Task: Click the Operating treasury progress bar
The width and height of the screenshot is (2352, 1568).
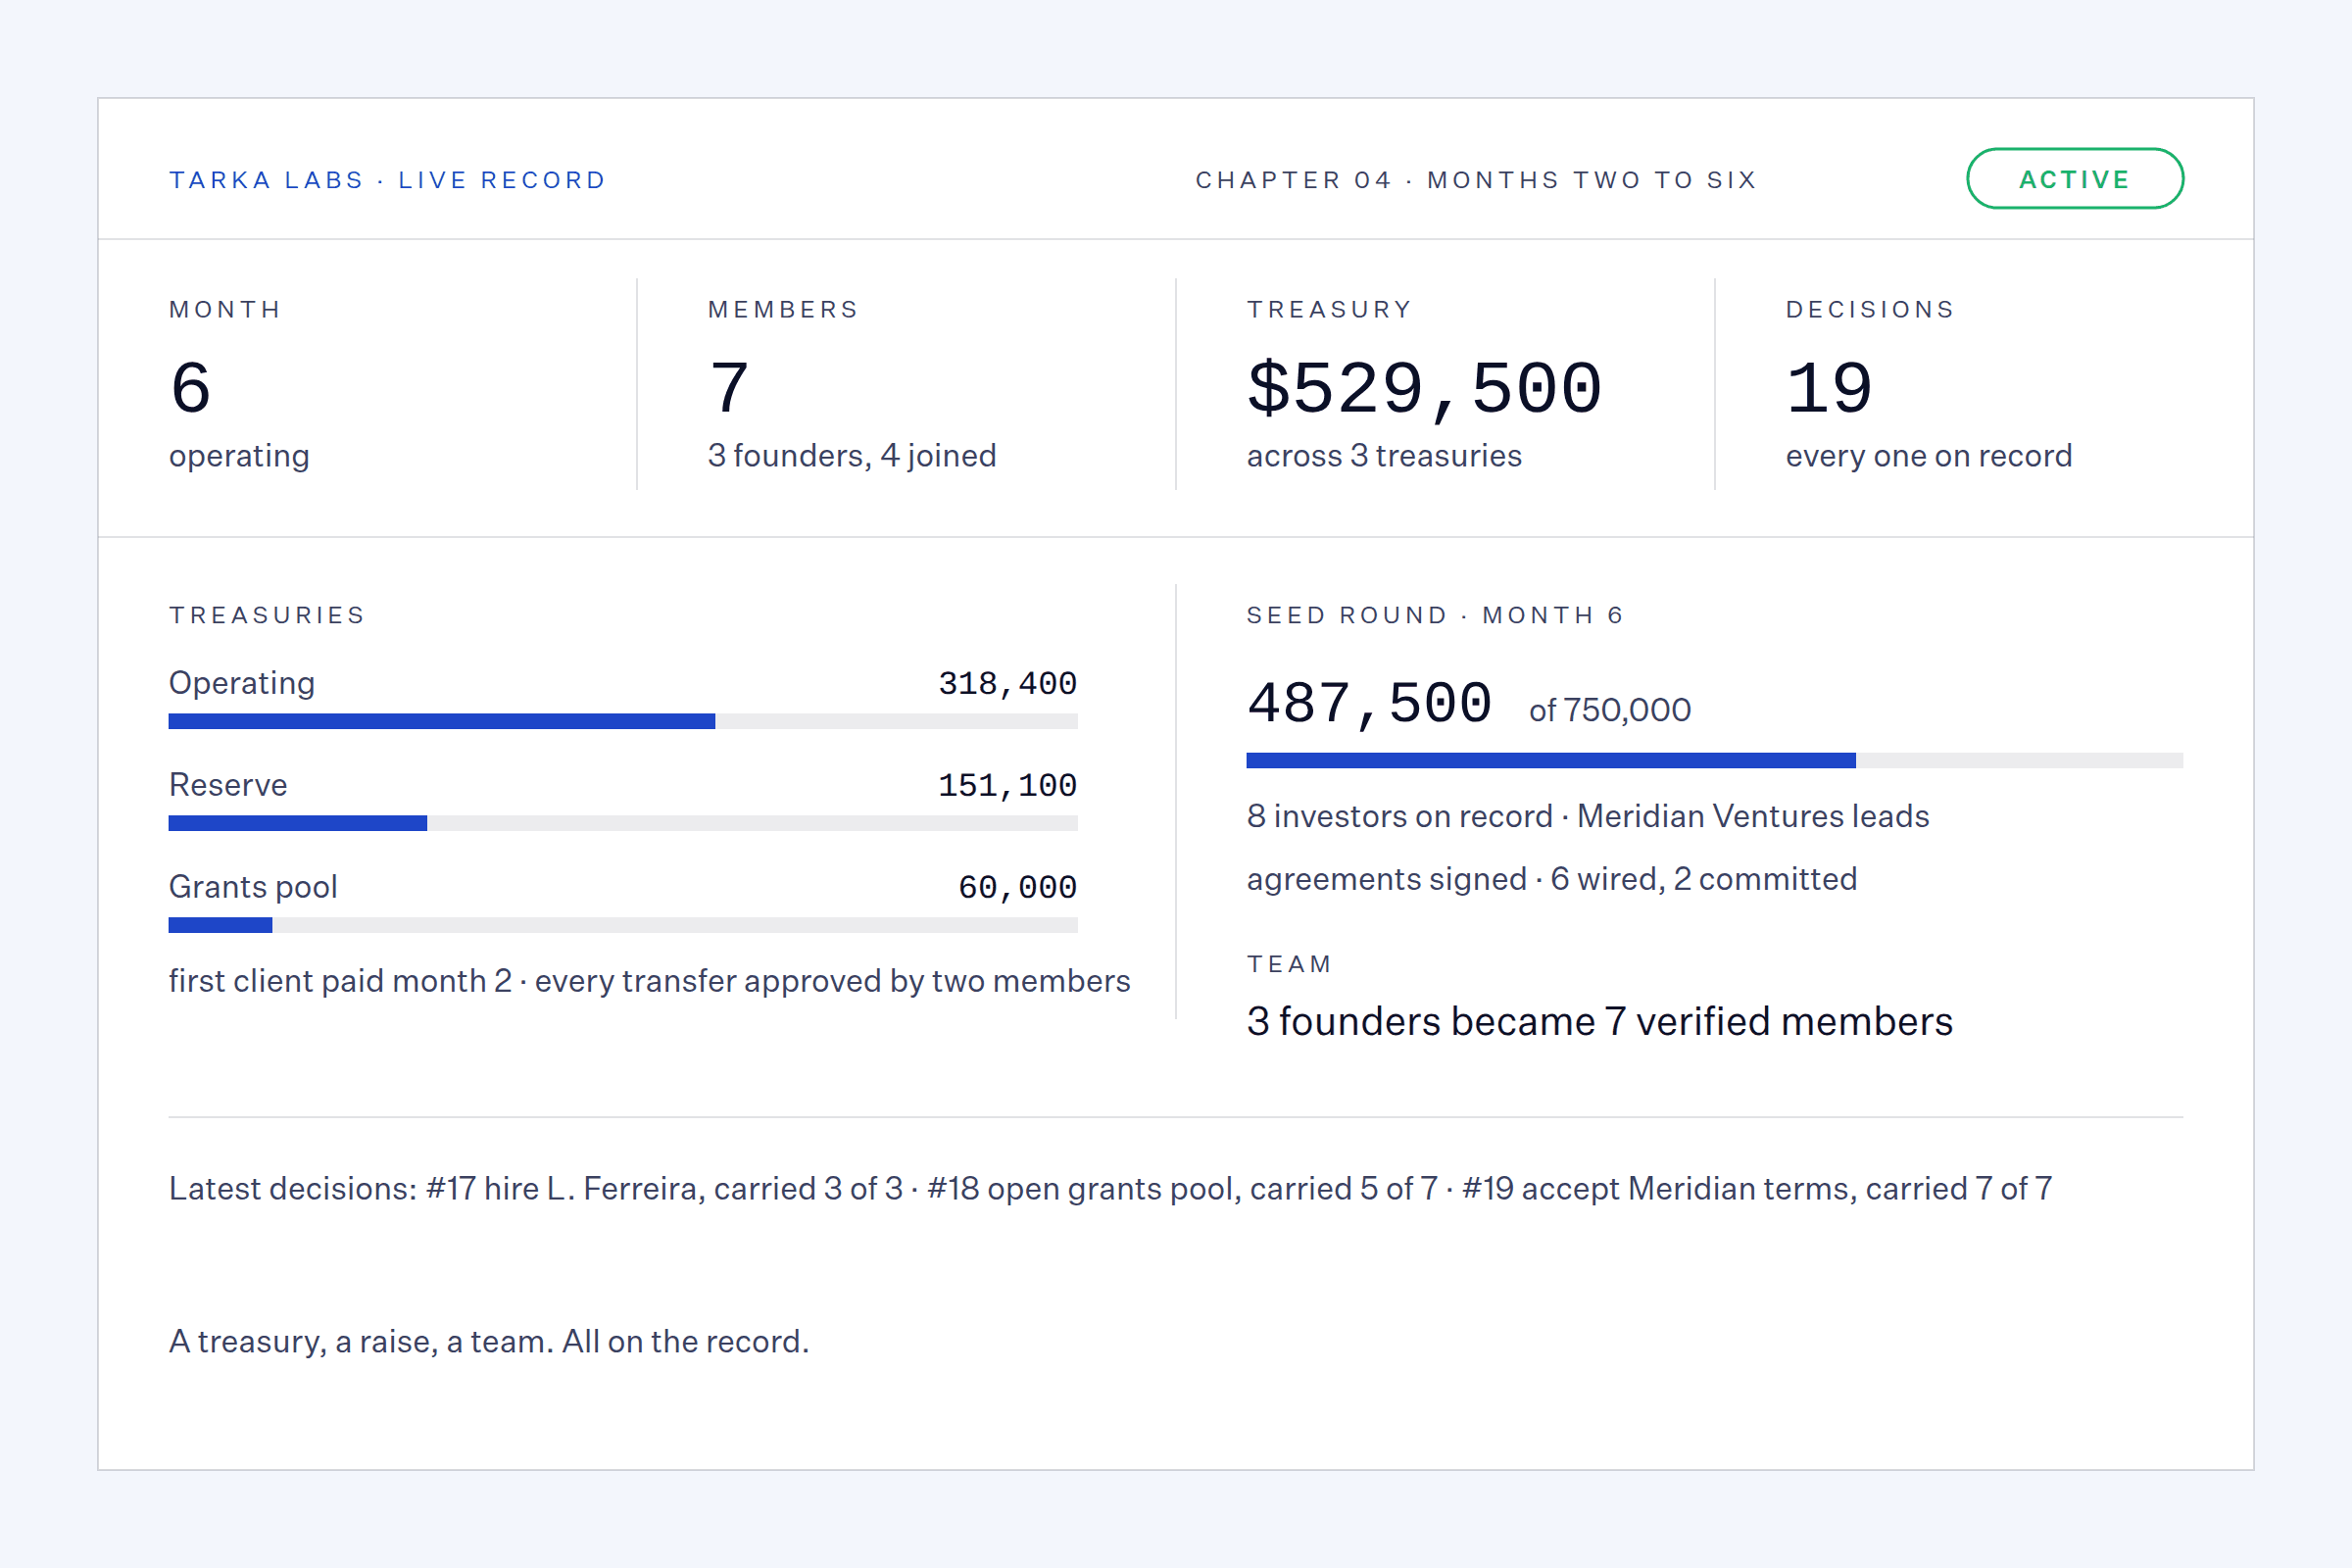Action: (623, 721)
